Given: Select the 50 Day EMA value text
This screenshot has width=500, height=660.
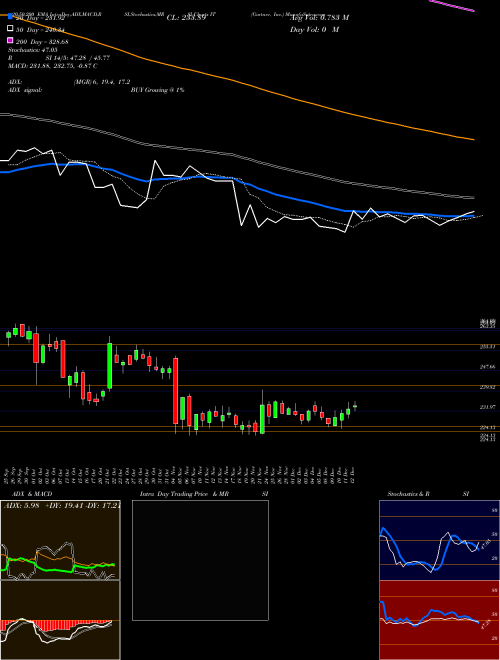Looking at the screenshot, I should click(40, 29).
